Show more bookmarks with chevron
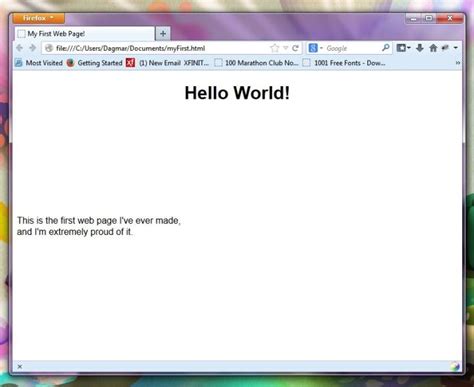 [458, 63]
